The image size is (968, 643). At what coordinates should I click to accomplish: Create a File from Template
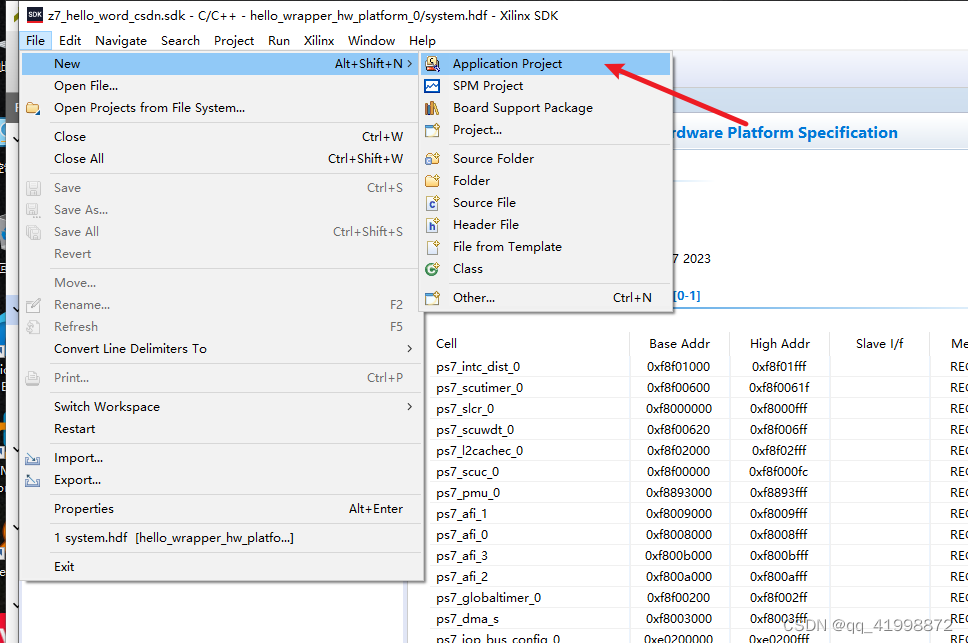pos(506,246)
